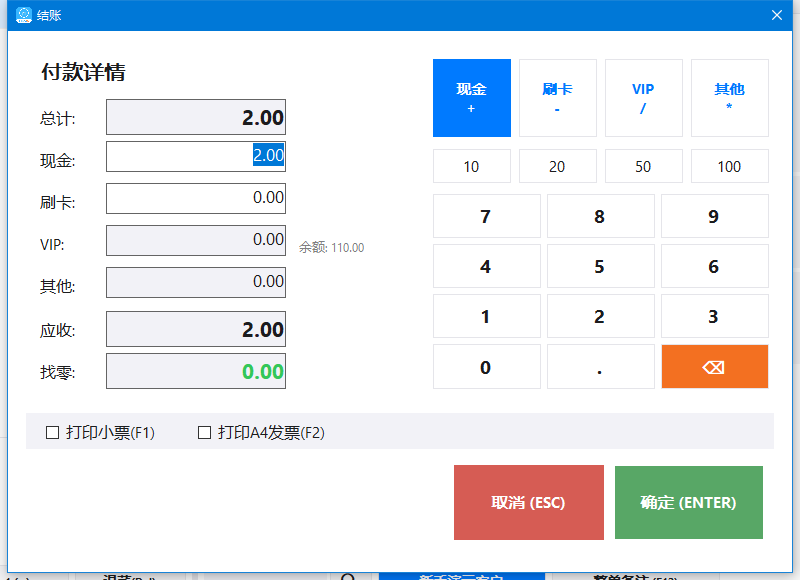Add quick amount 100

pos(730,166)
